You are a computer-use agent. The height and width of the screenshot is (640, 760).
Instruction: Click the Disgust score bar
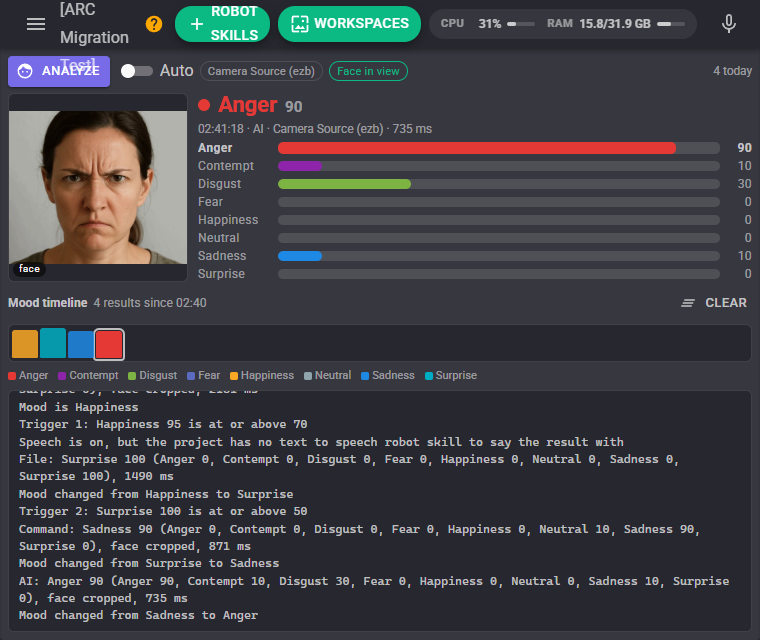[499, 184]
